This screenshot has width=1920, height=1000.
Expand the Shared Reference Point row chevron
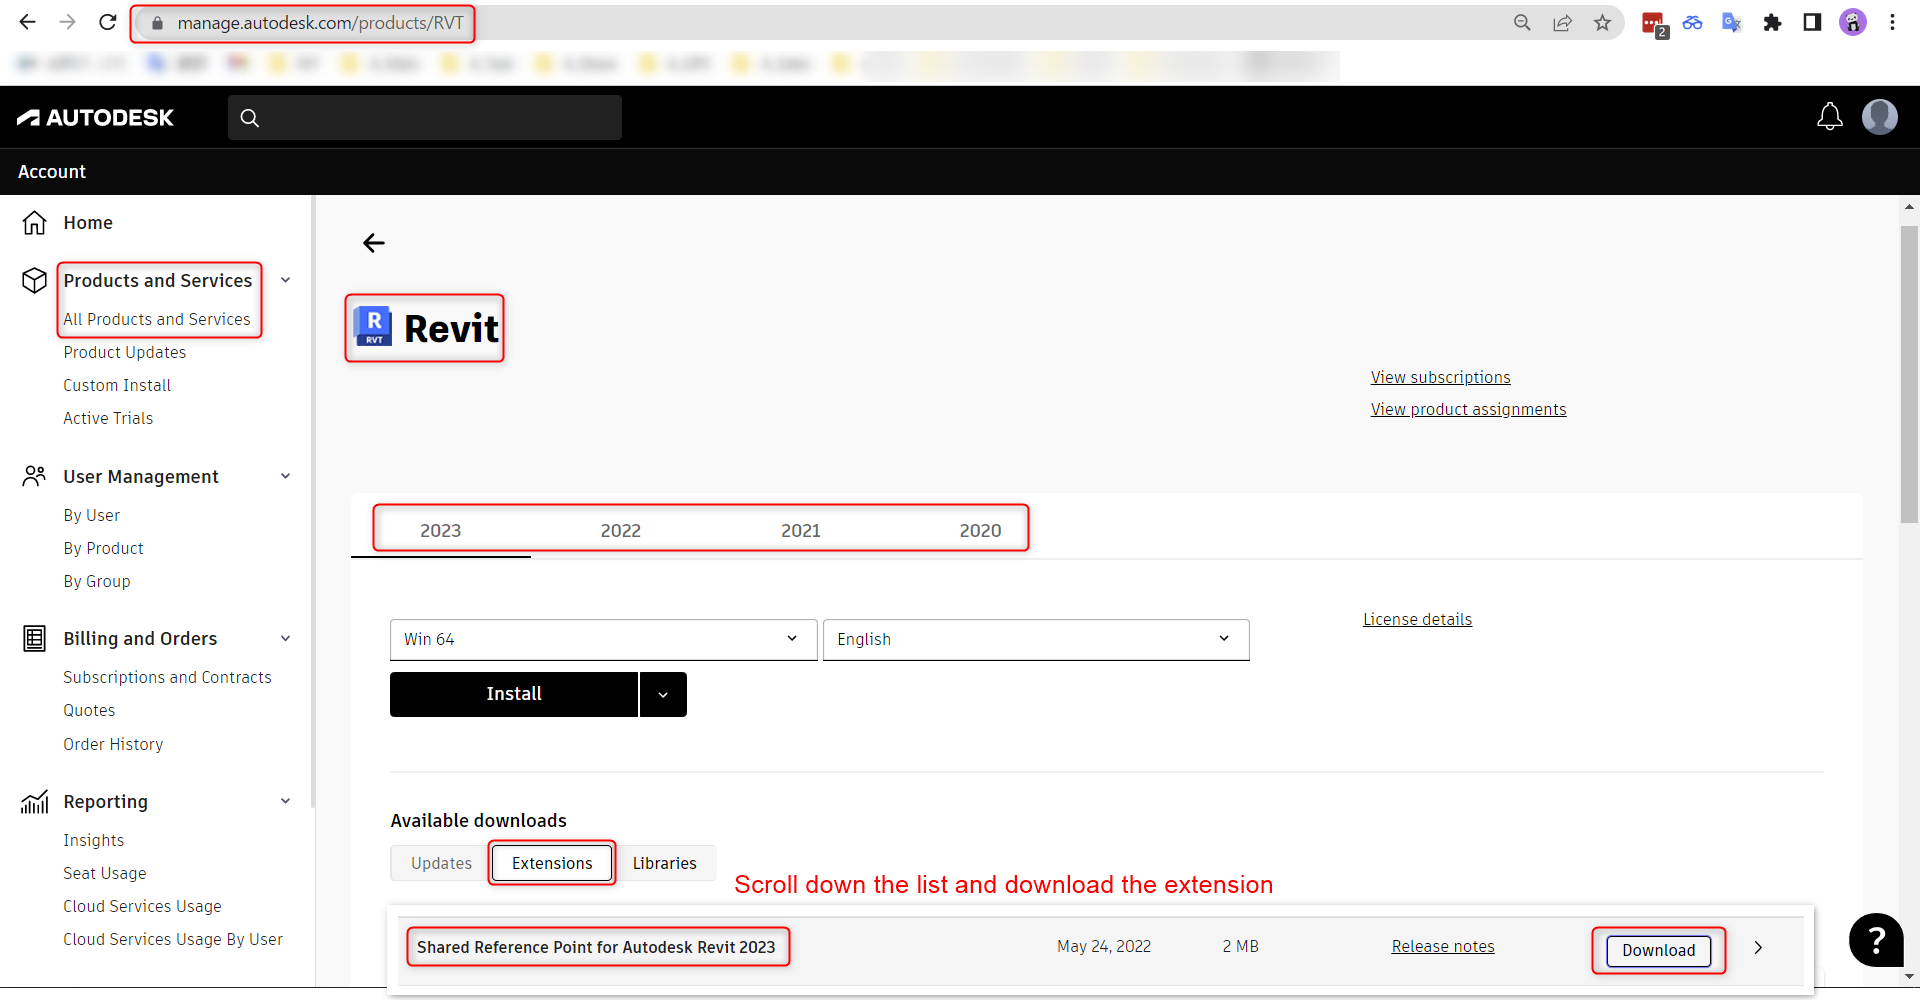tap(1758, 947)
